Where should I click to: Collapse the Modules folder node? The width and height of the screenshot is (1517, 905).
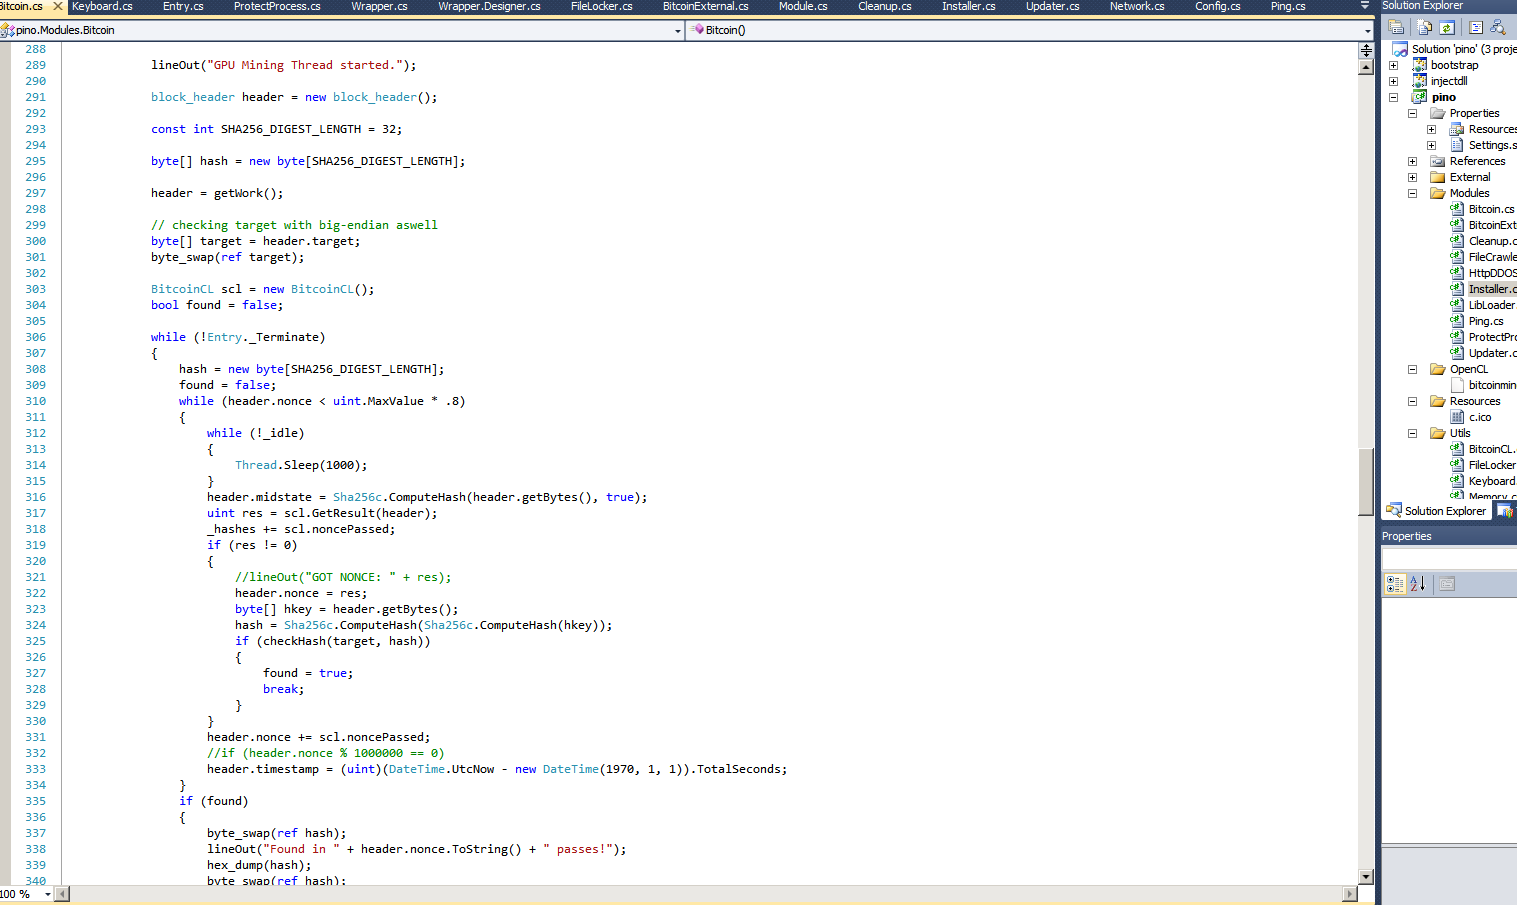click(x=1412, y=193)
